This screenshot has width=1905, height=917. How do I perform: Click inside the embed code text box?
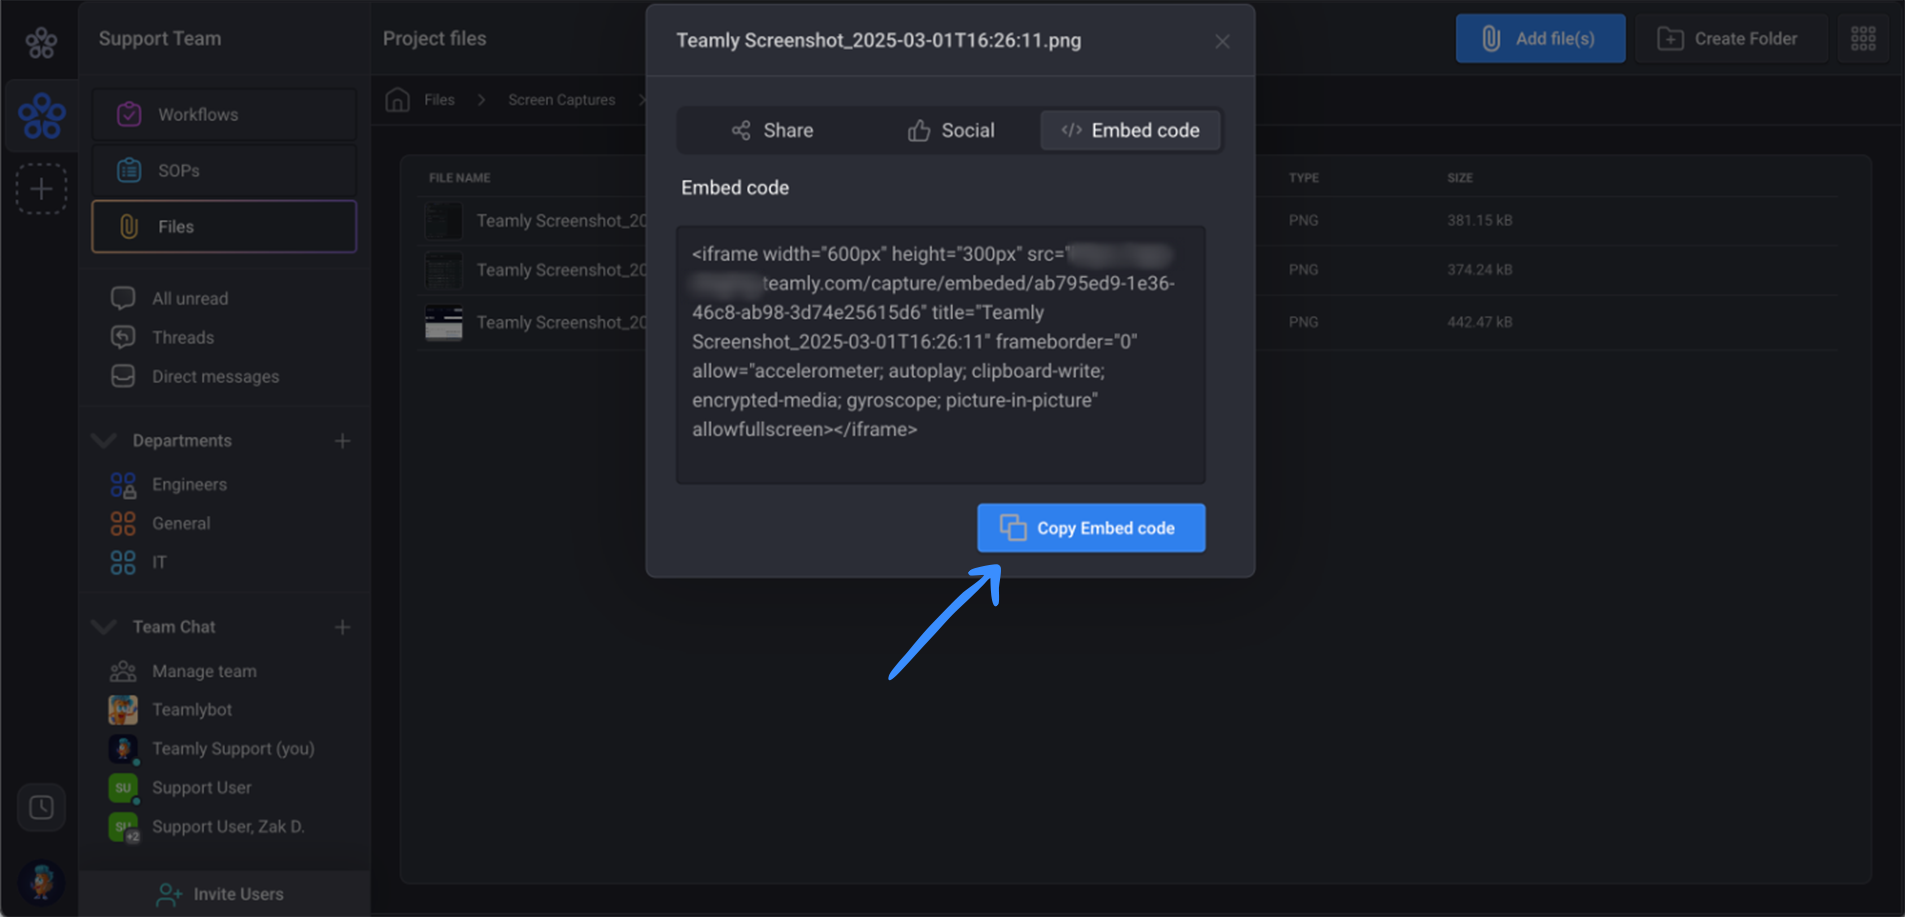click(941, 355)
